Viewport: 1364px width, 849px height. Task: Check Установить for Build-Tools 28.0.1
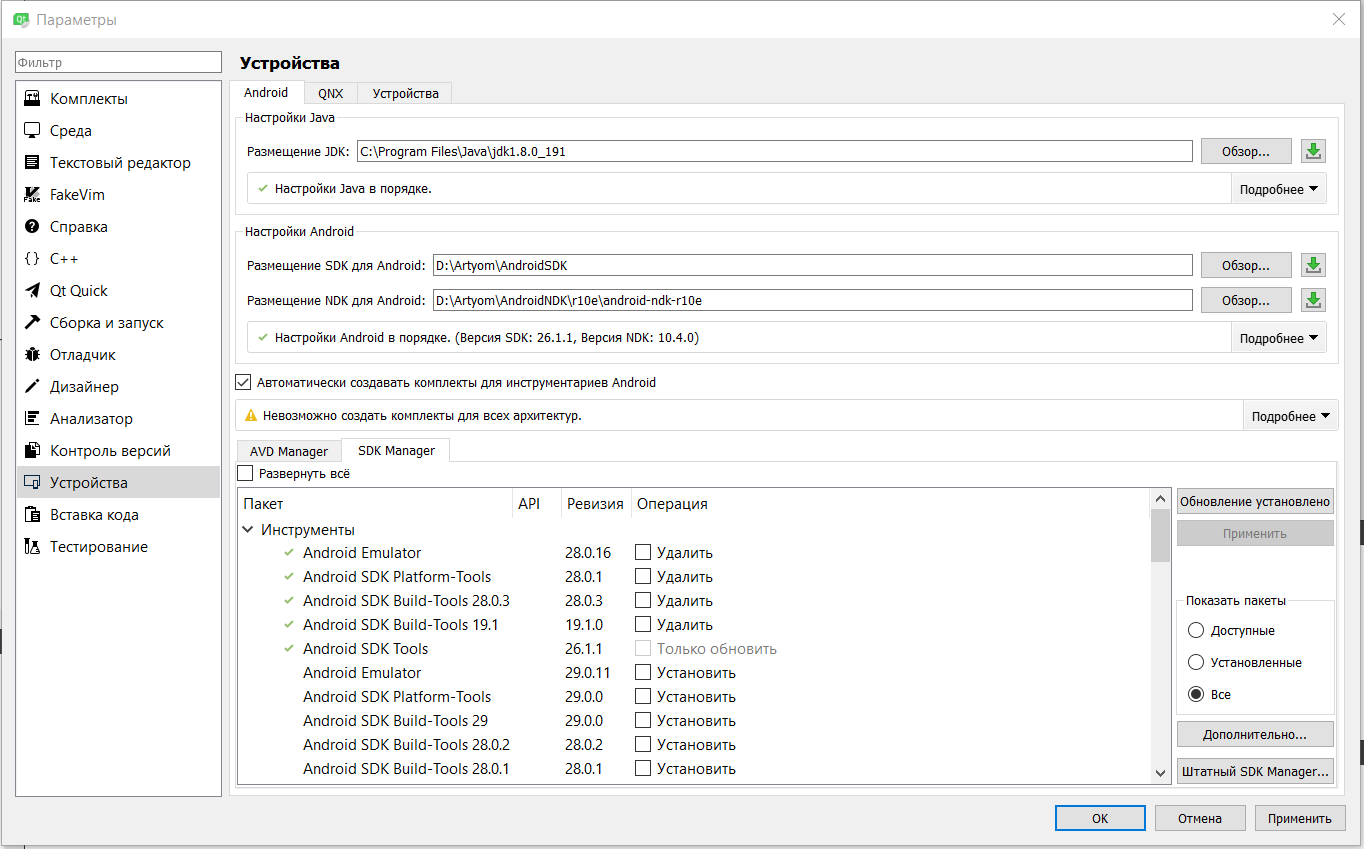(643, 768)
